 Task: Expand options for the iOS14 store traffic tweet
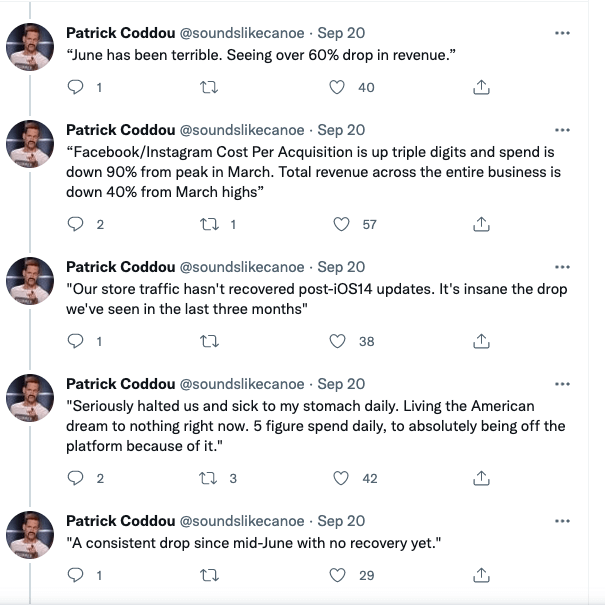click(x=562, y=267)
